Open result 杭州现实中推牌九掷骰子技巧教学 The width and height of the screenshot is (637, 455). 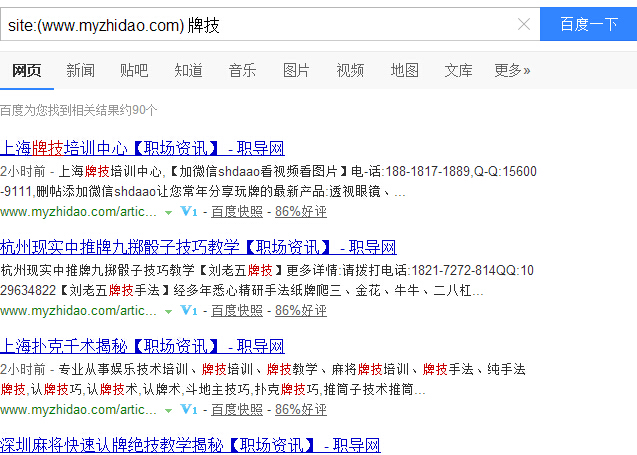pos(198,247)
